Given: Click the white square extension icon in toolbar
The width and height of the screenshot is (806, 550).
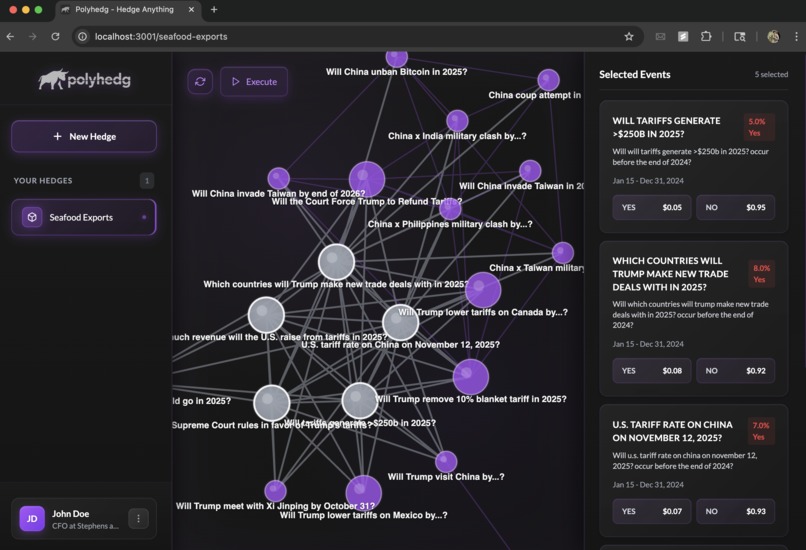Looking at the screenshot, I should click(x=683, y=36).
